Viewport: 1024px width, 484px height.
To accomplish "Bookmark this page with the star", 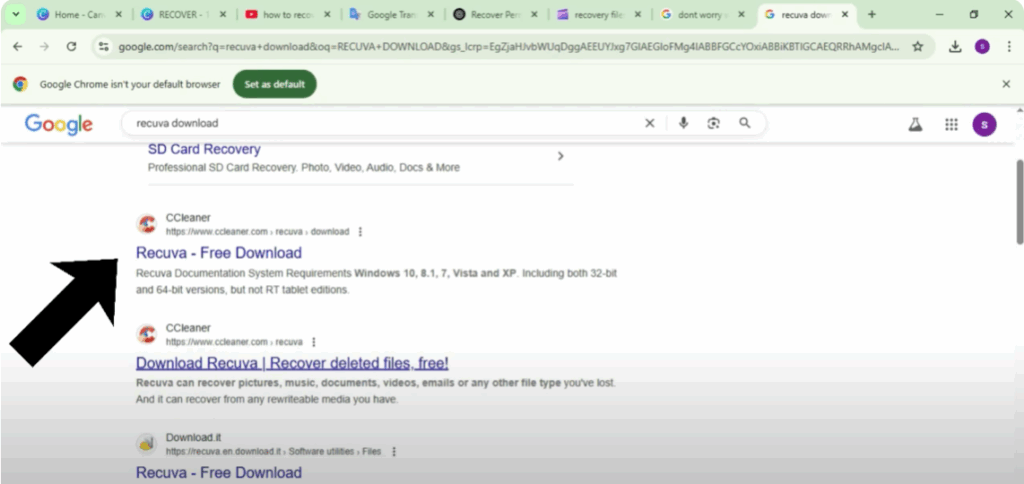I will tap(918, 46).
